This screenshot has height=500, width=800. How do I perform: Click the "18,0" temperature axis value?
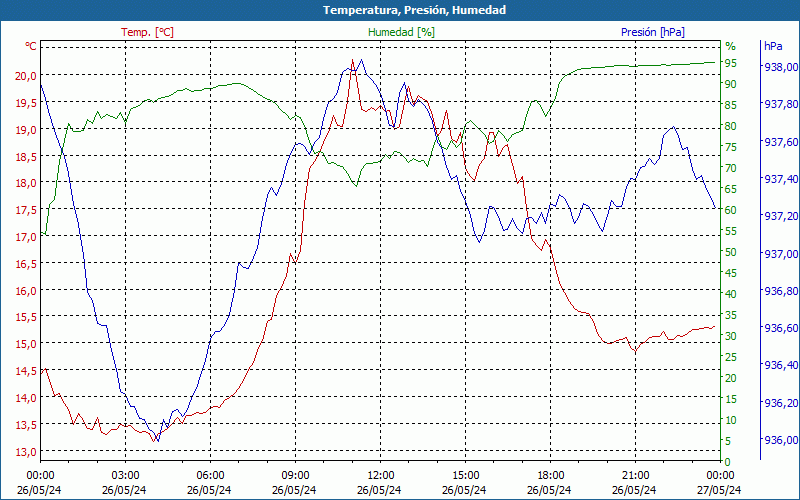pyautogui.click(x=26, y=183)
